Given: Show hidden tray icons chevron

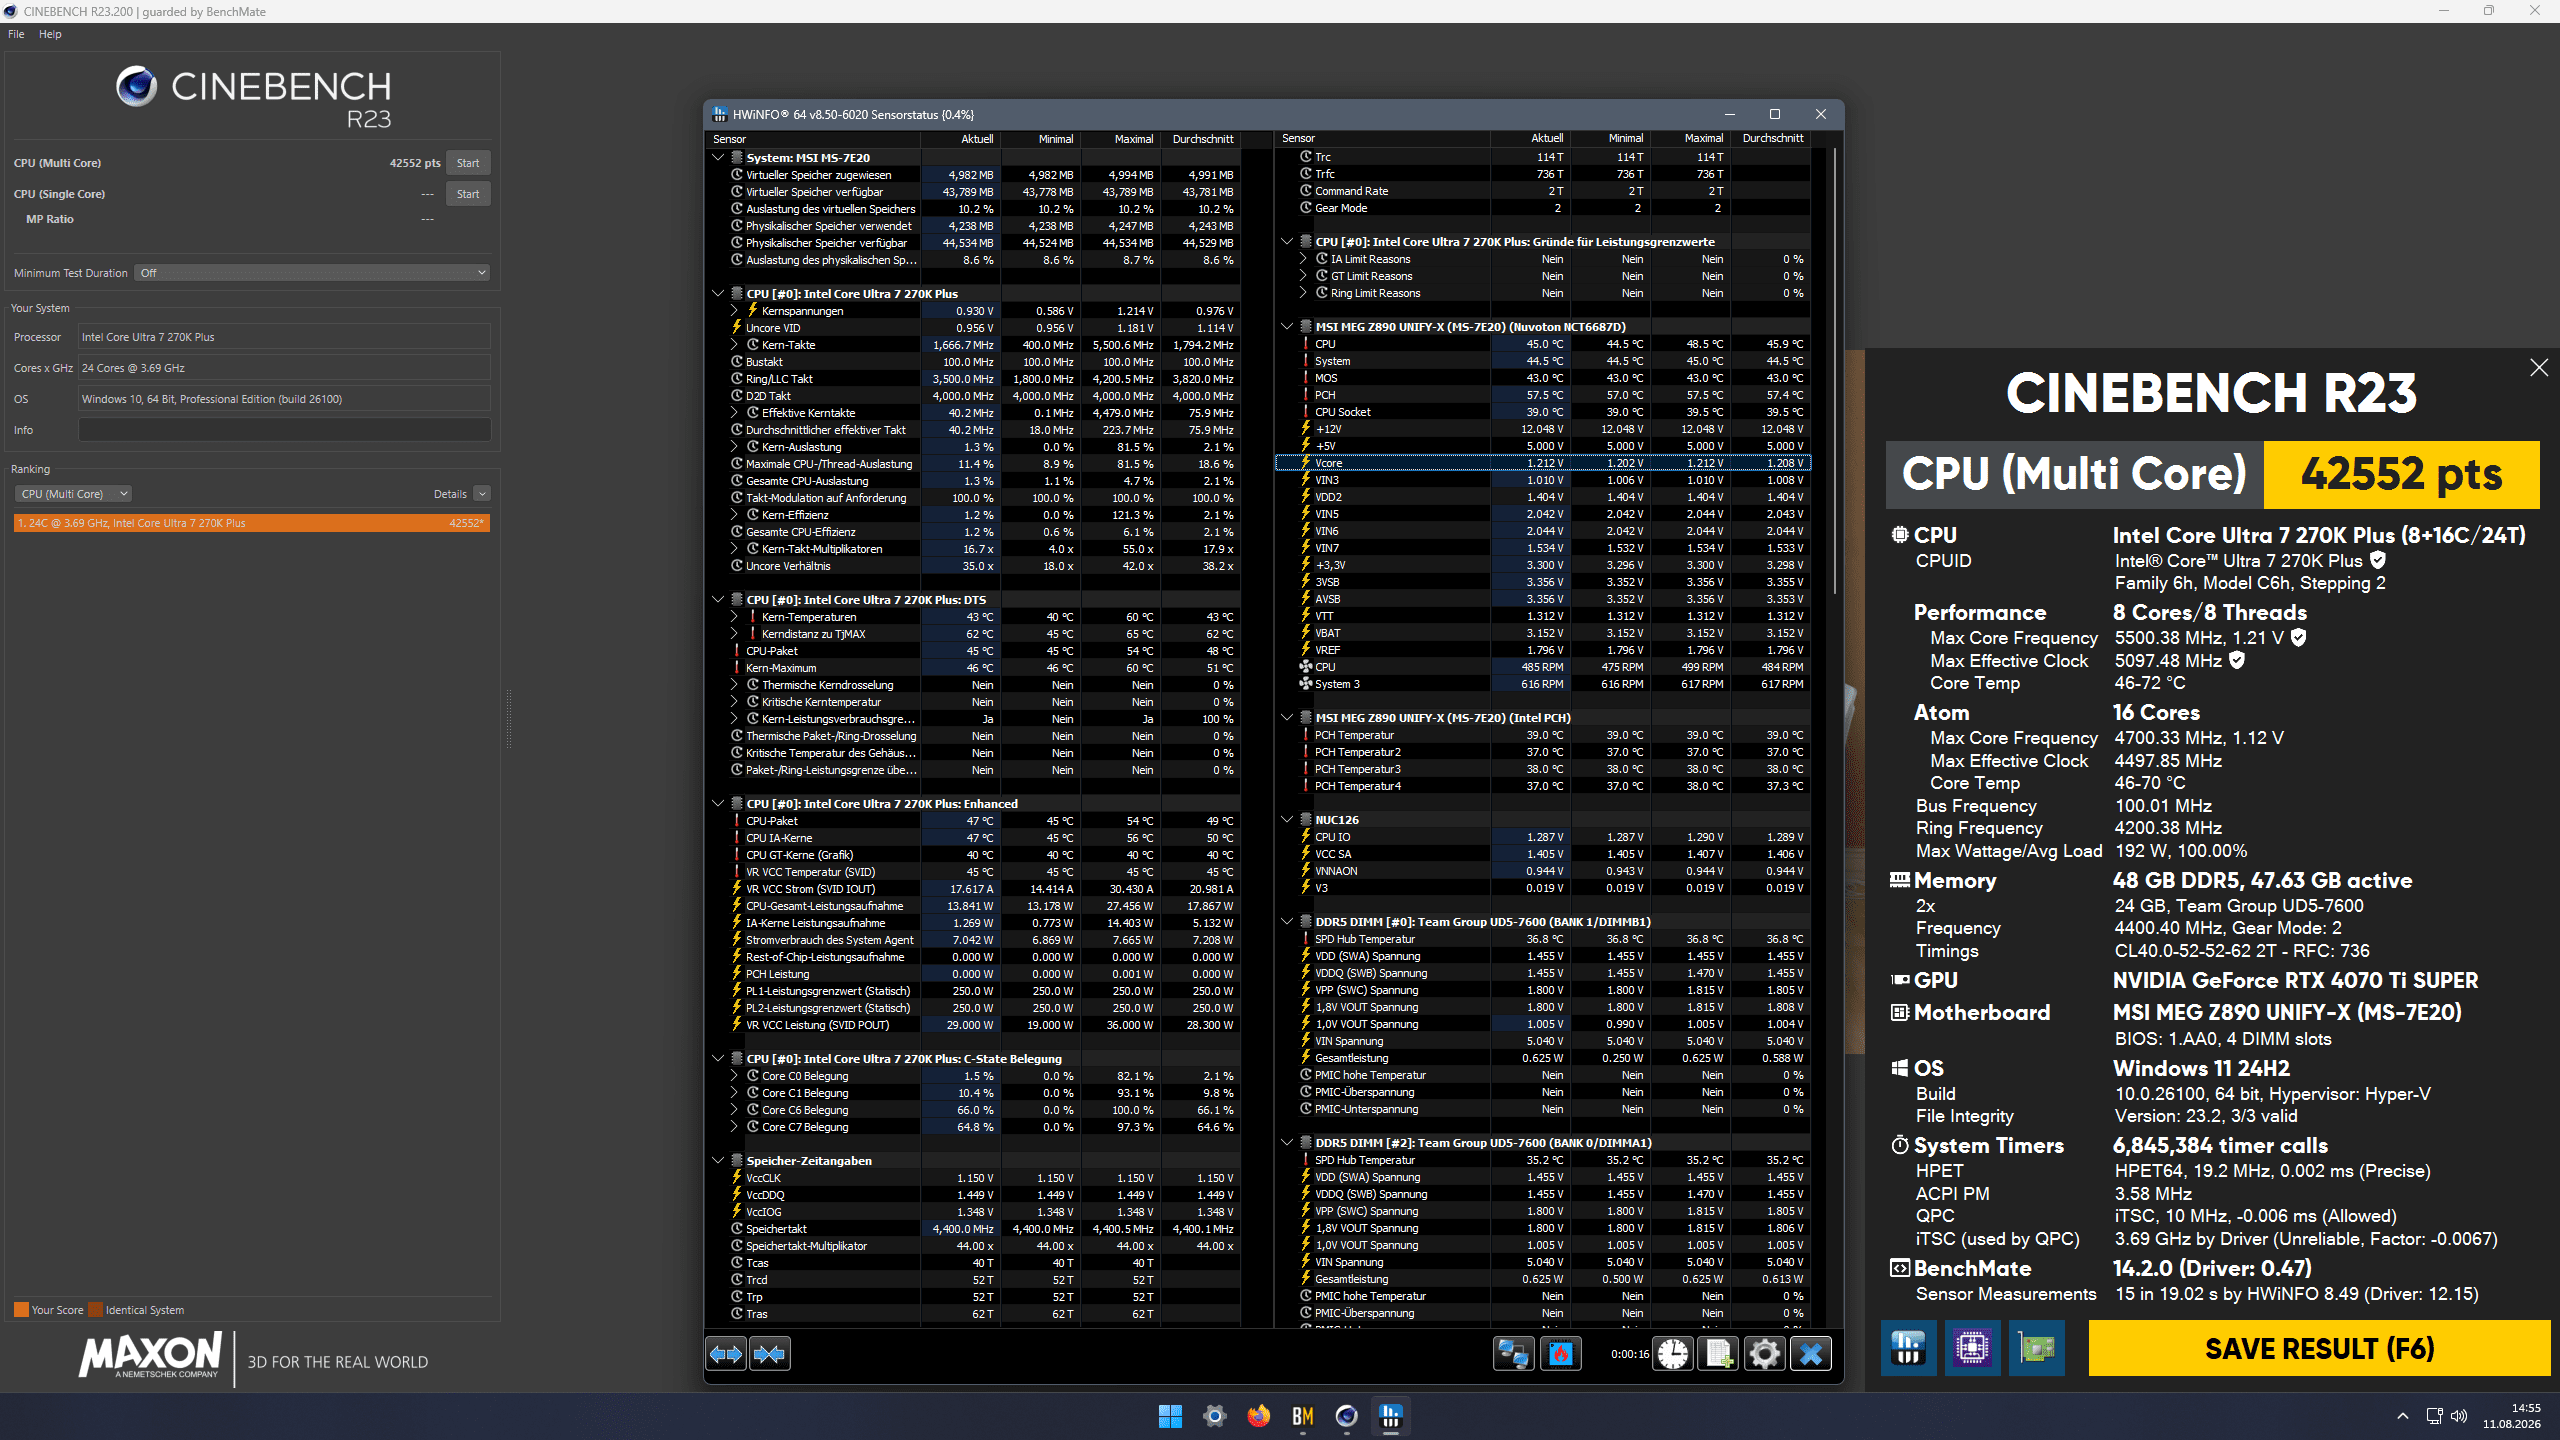Looking at the screenshot, I should point(2402,1416).
